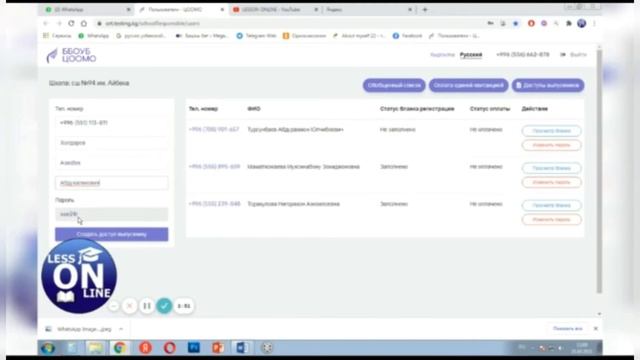View the blank for Тургунбаев row
This screenshot has width=640, height=360.
(x=551, y=131)
